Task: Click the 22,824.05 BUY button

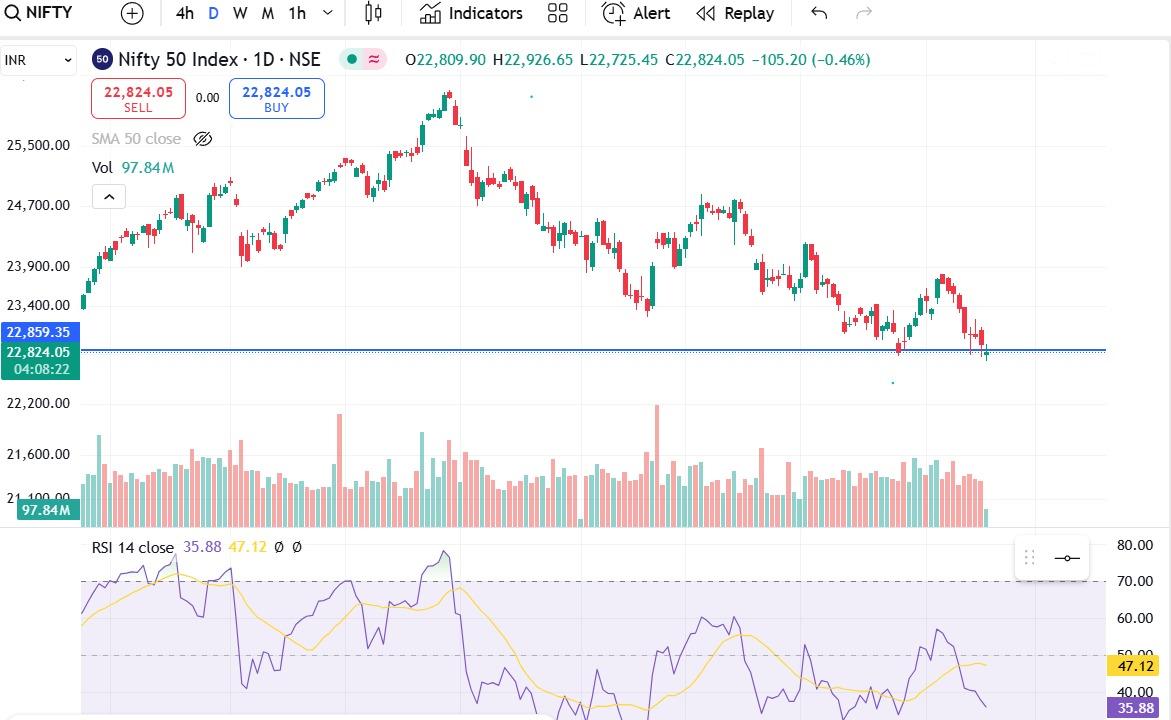Action: coord(276,99)
